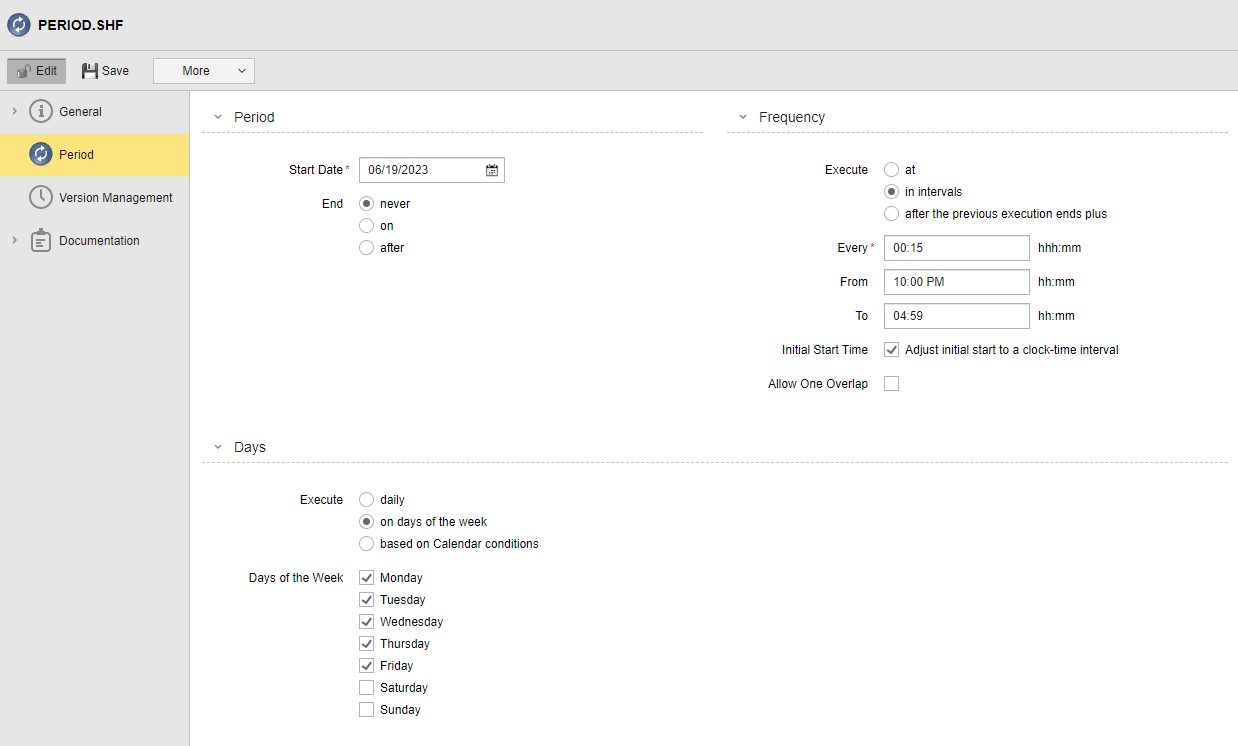Enable Allow One Overlap
The height and width of the screenshot is (746, 1238).
click(891, 383)
